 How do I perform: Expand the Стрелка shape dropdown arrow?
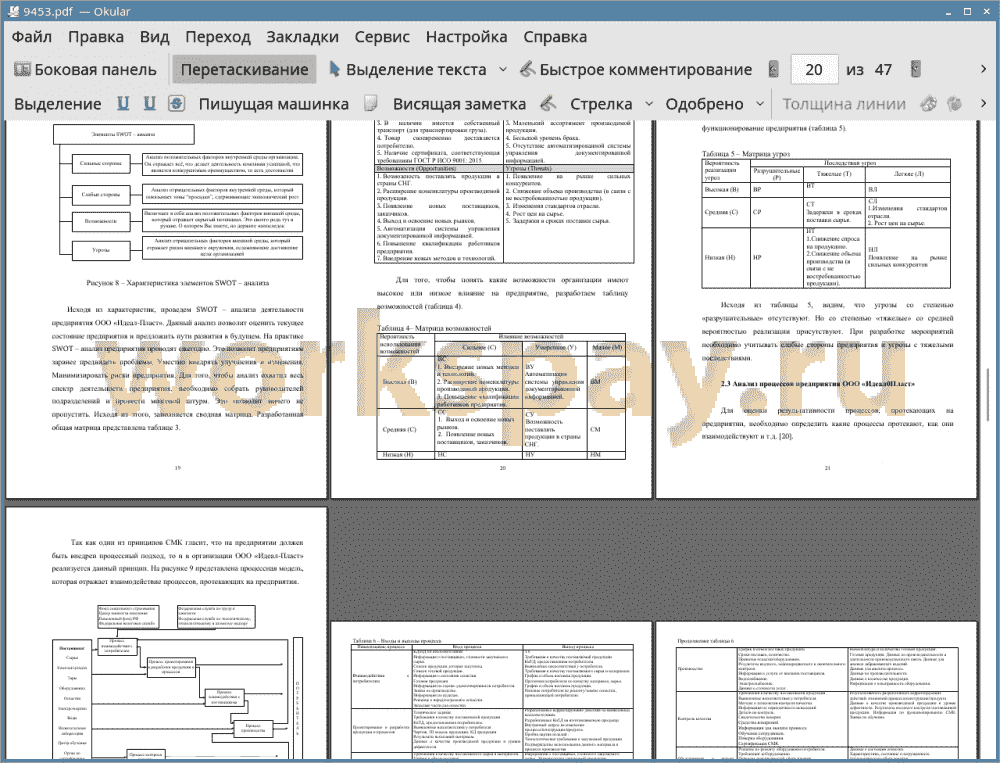pos(649,104)
